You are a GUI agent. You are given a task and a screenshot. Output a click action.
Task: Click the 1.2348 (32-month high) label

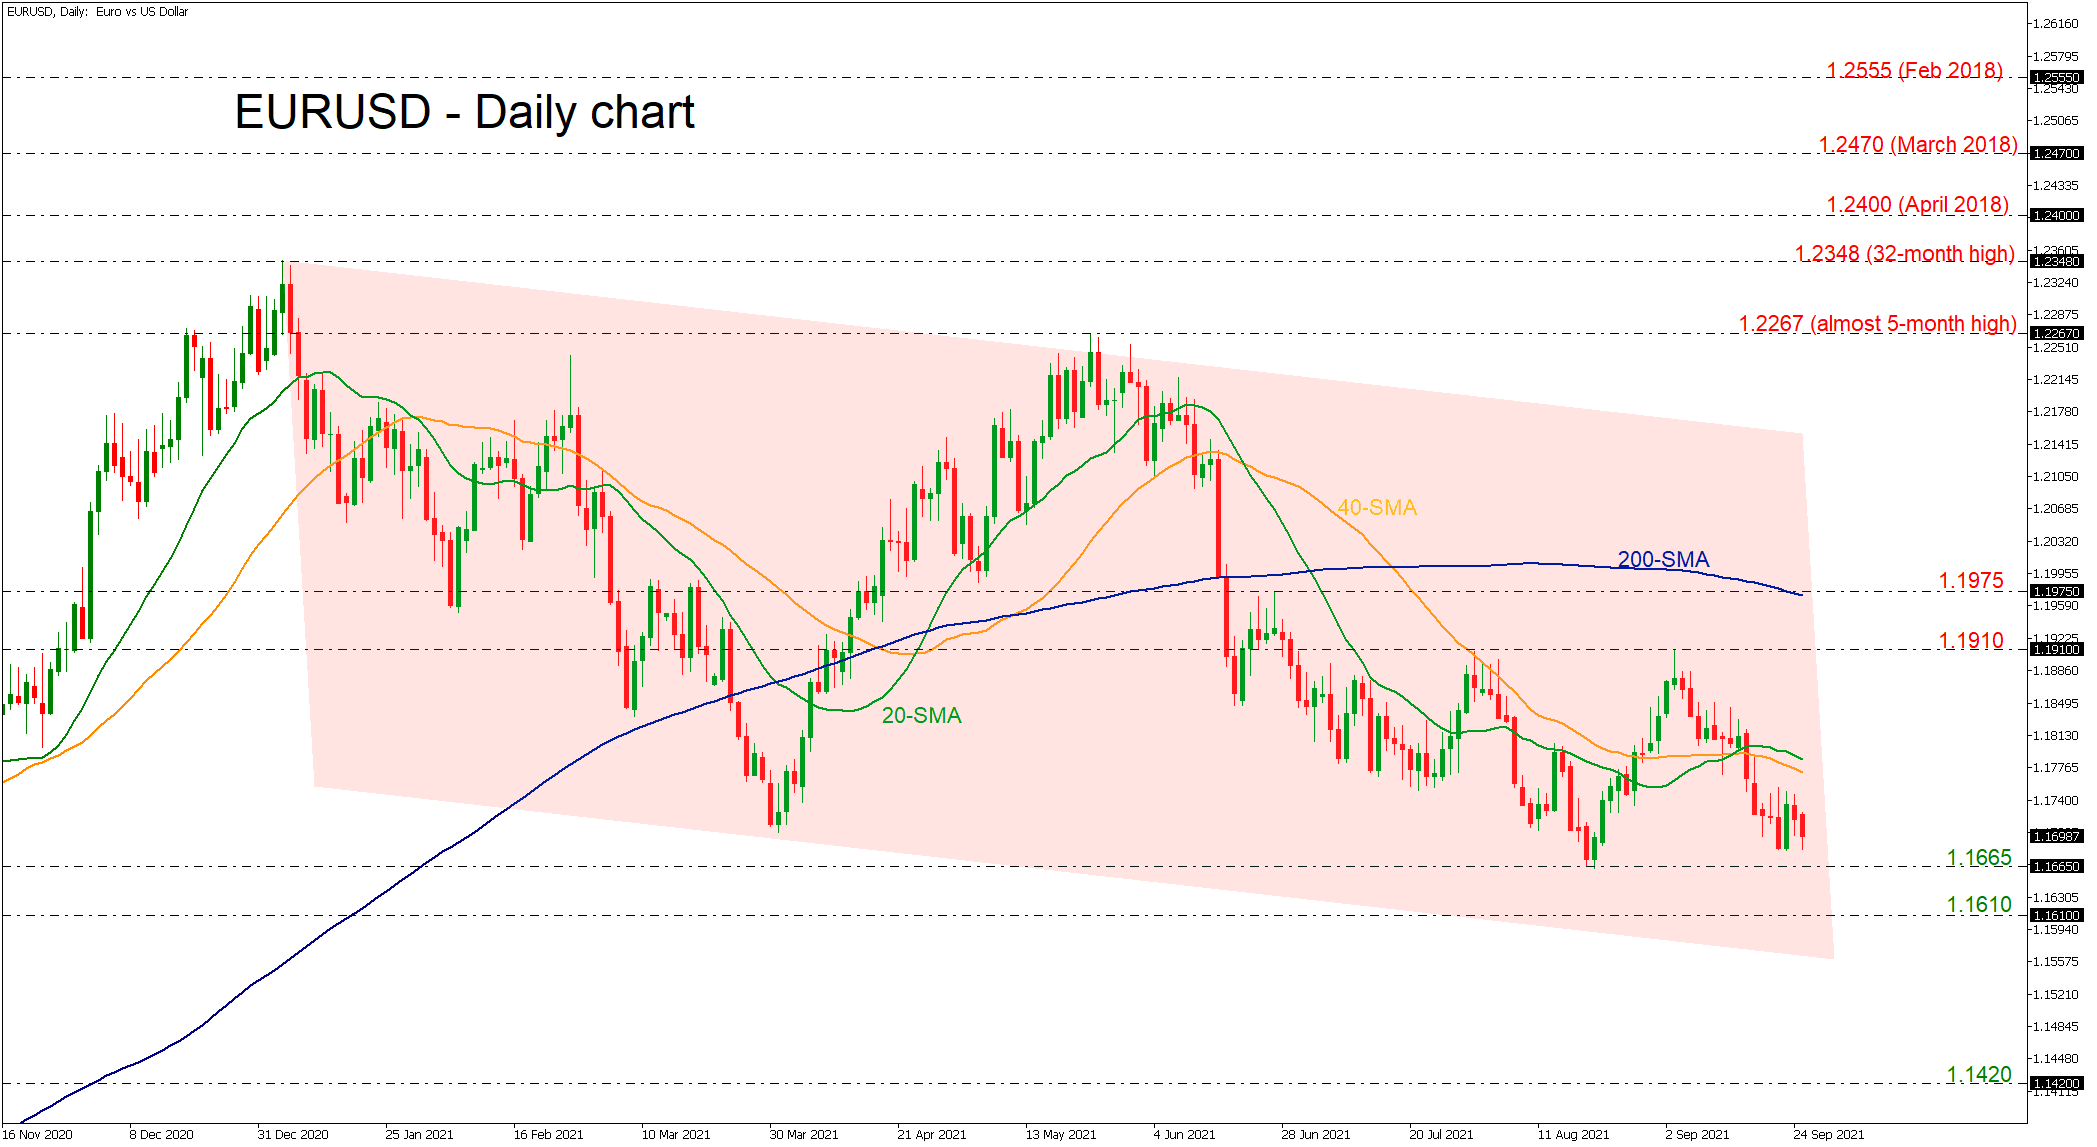coord(1904,254)
